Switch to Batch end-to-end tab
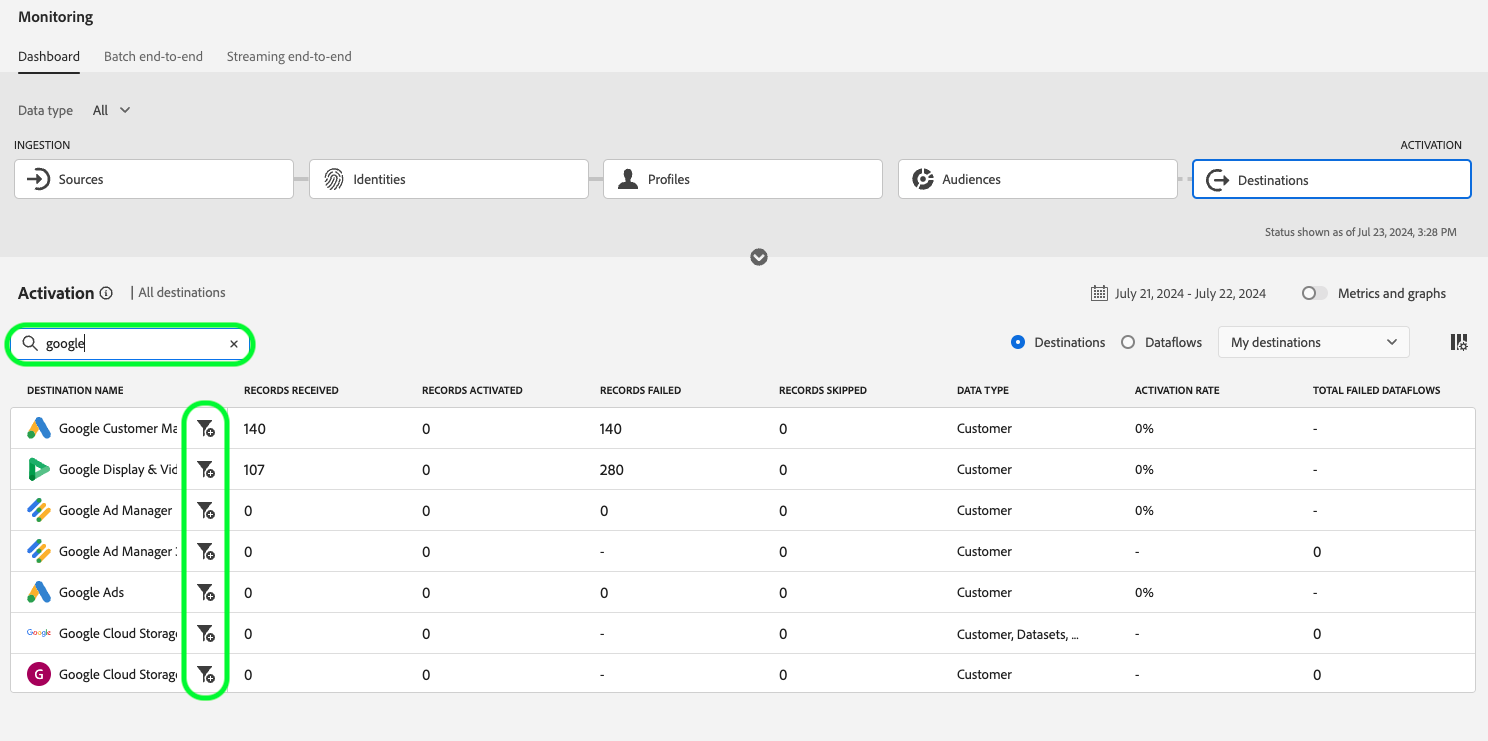 pyautogui.click(x=153, y=57)
